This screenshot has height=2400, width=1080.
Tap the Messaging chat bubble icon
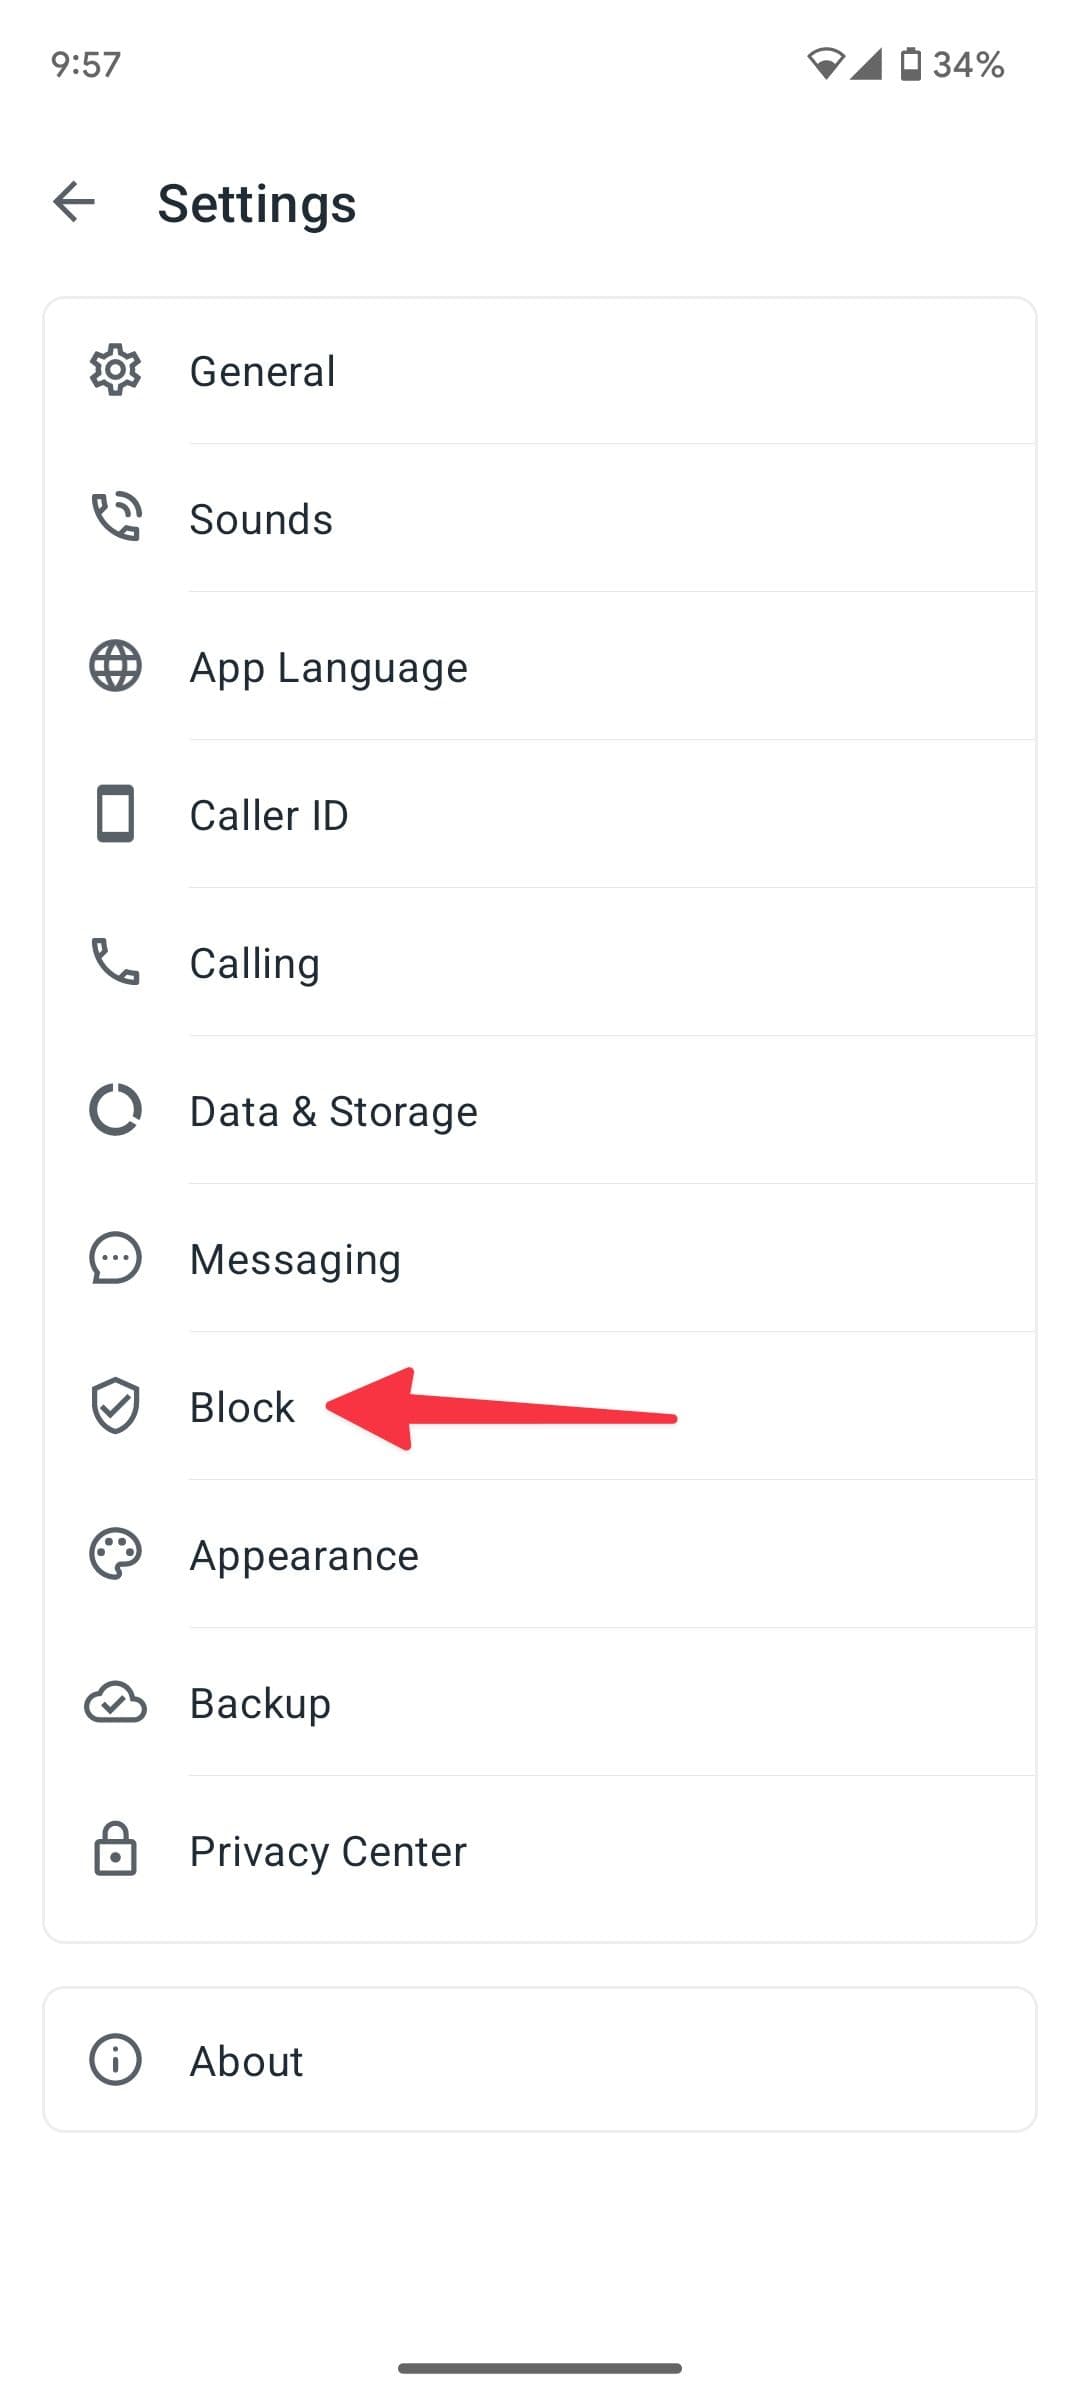(115, 1258)
